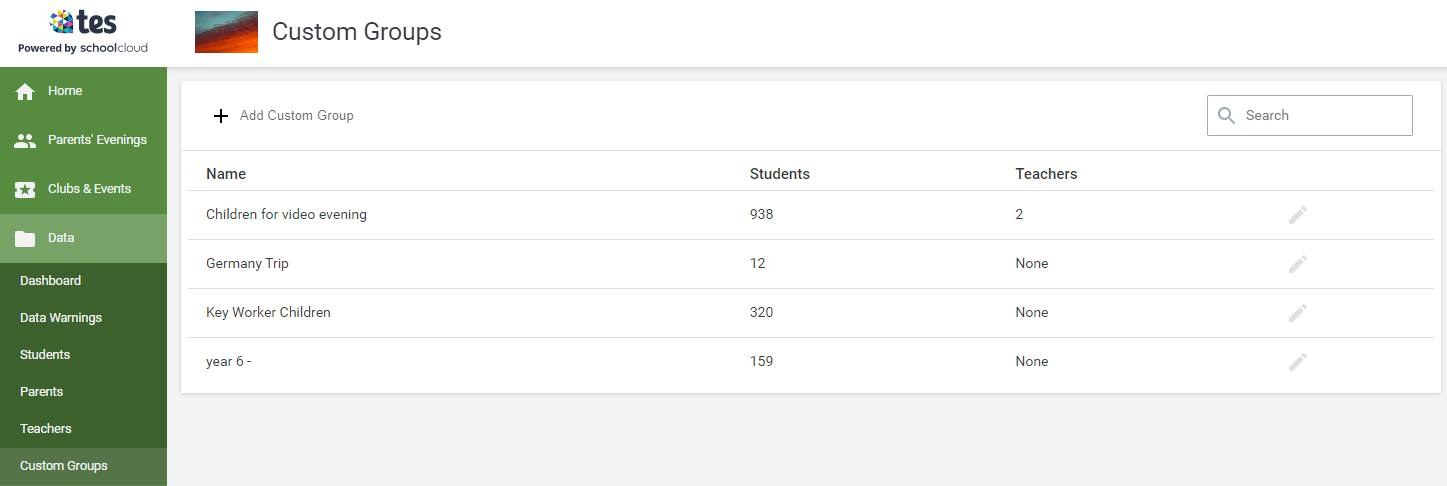Select Parents in the Data submenu
Screen dimensions: 1447x486
click(41, 392)
